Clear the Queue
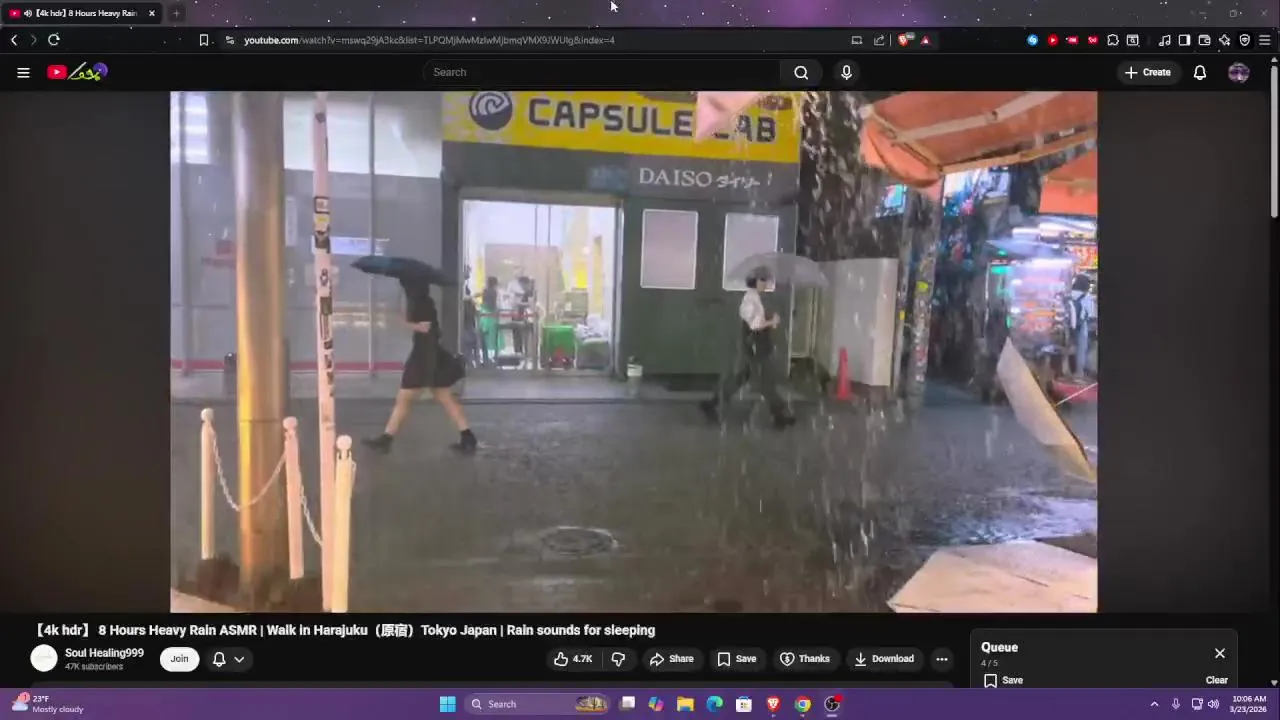The width and height of the screenshot is (1280, 720). point(1216,680)
